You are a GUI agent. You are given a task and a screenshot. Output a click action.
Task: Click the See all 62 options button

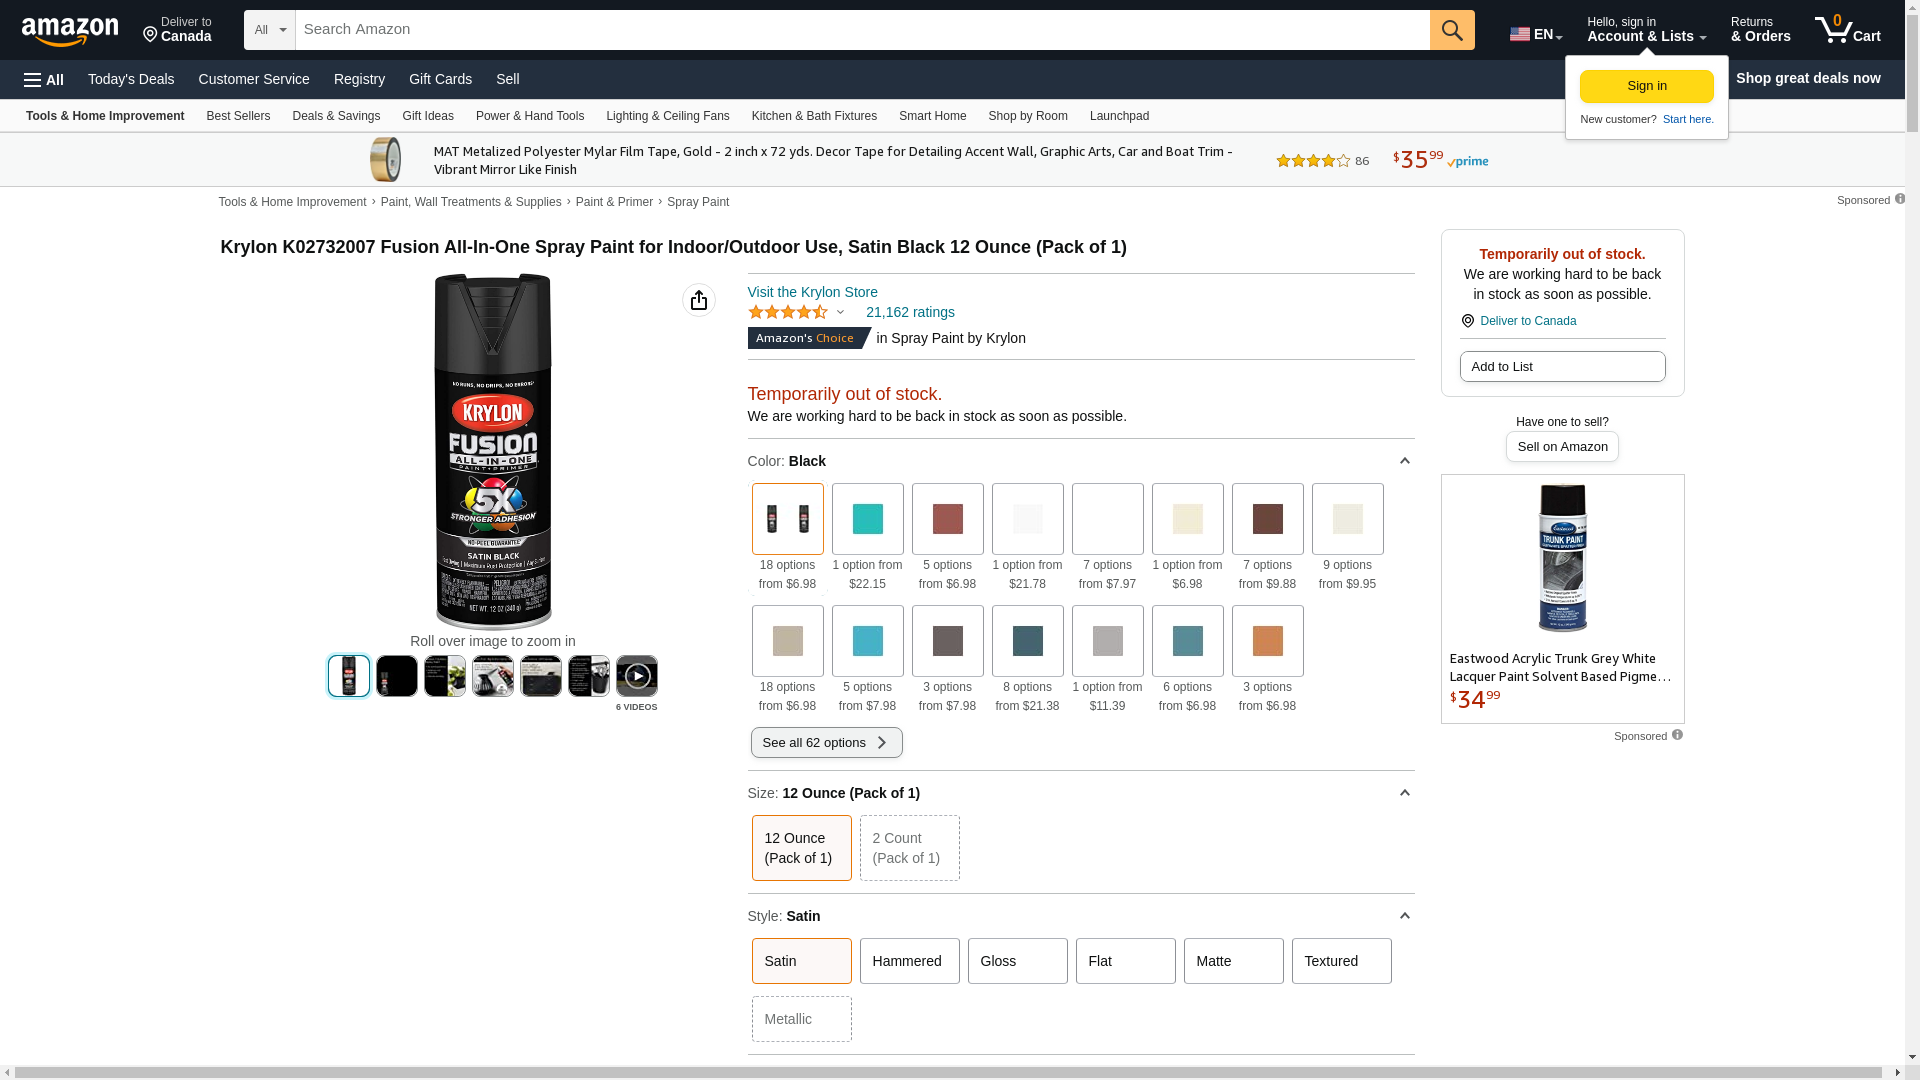[826, 742]
